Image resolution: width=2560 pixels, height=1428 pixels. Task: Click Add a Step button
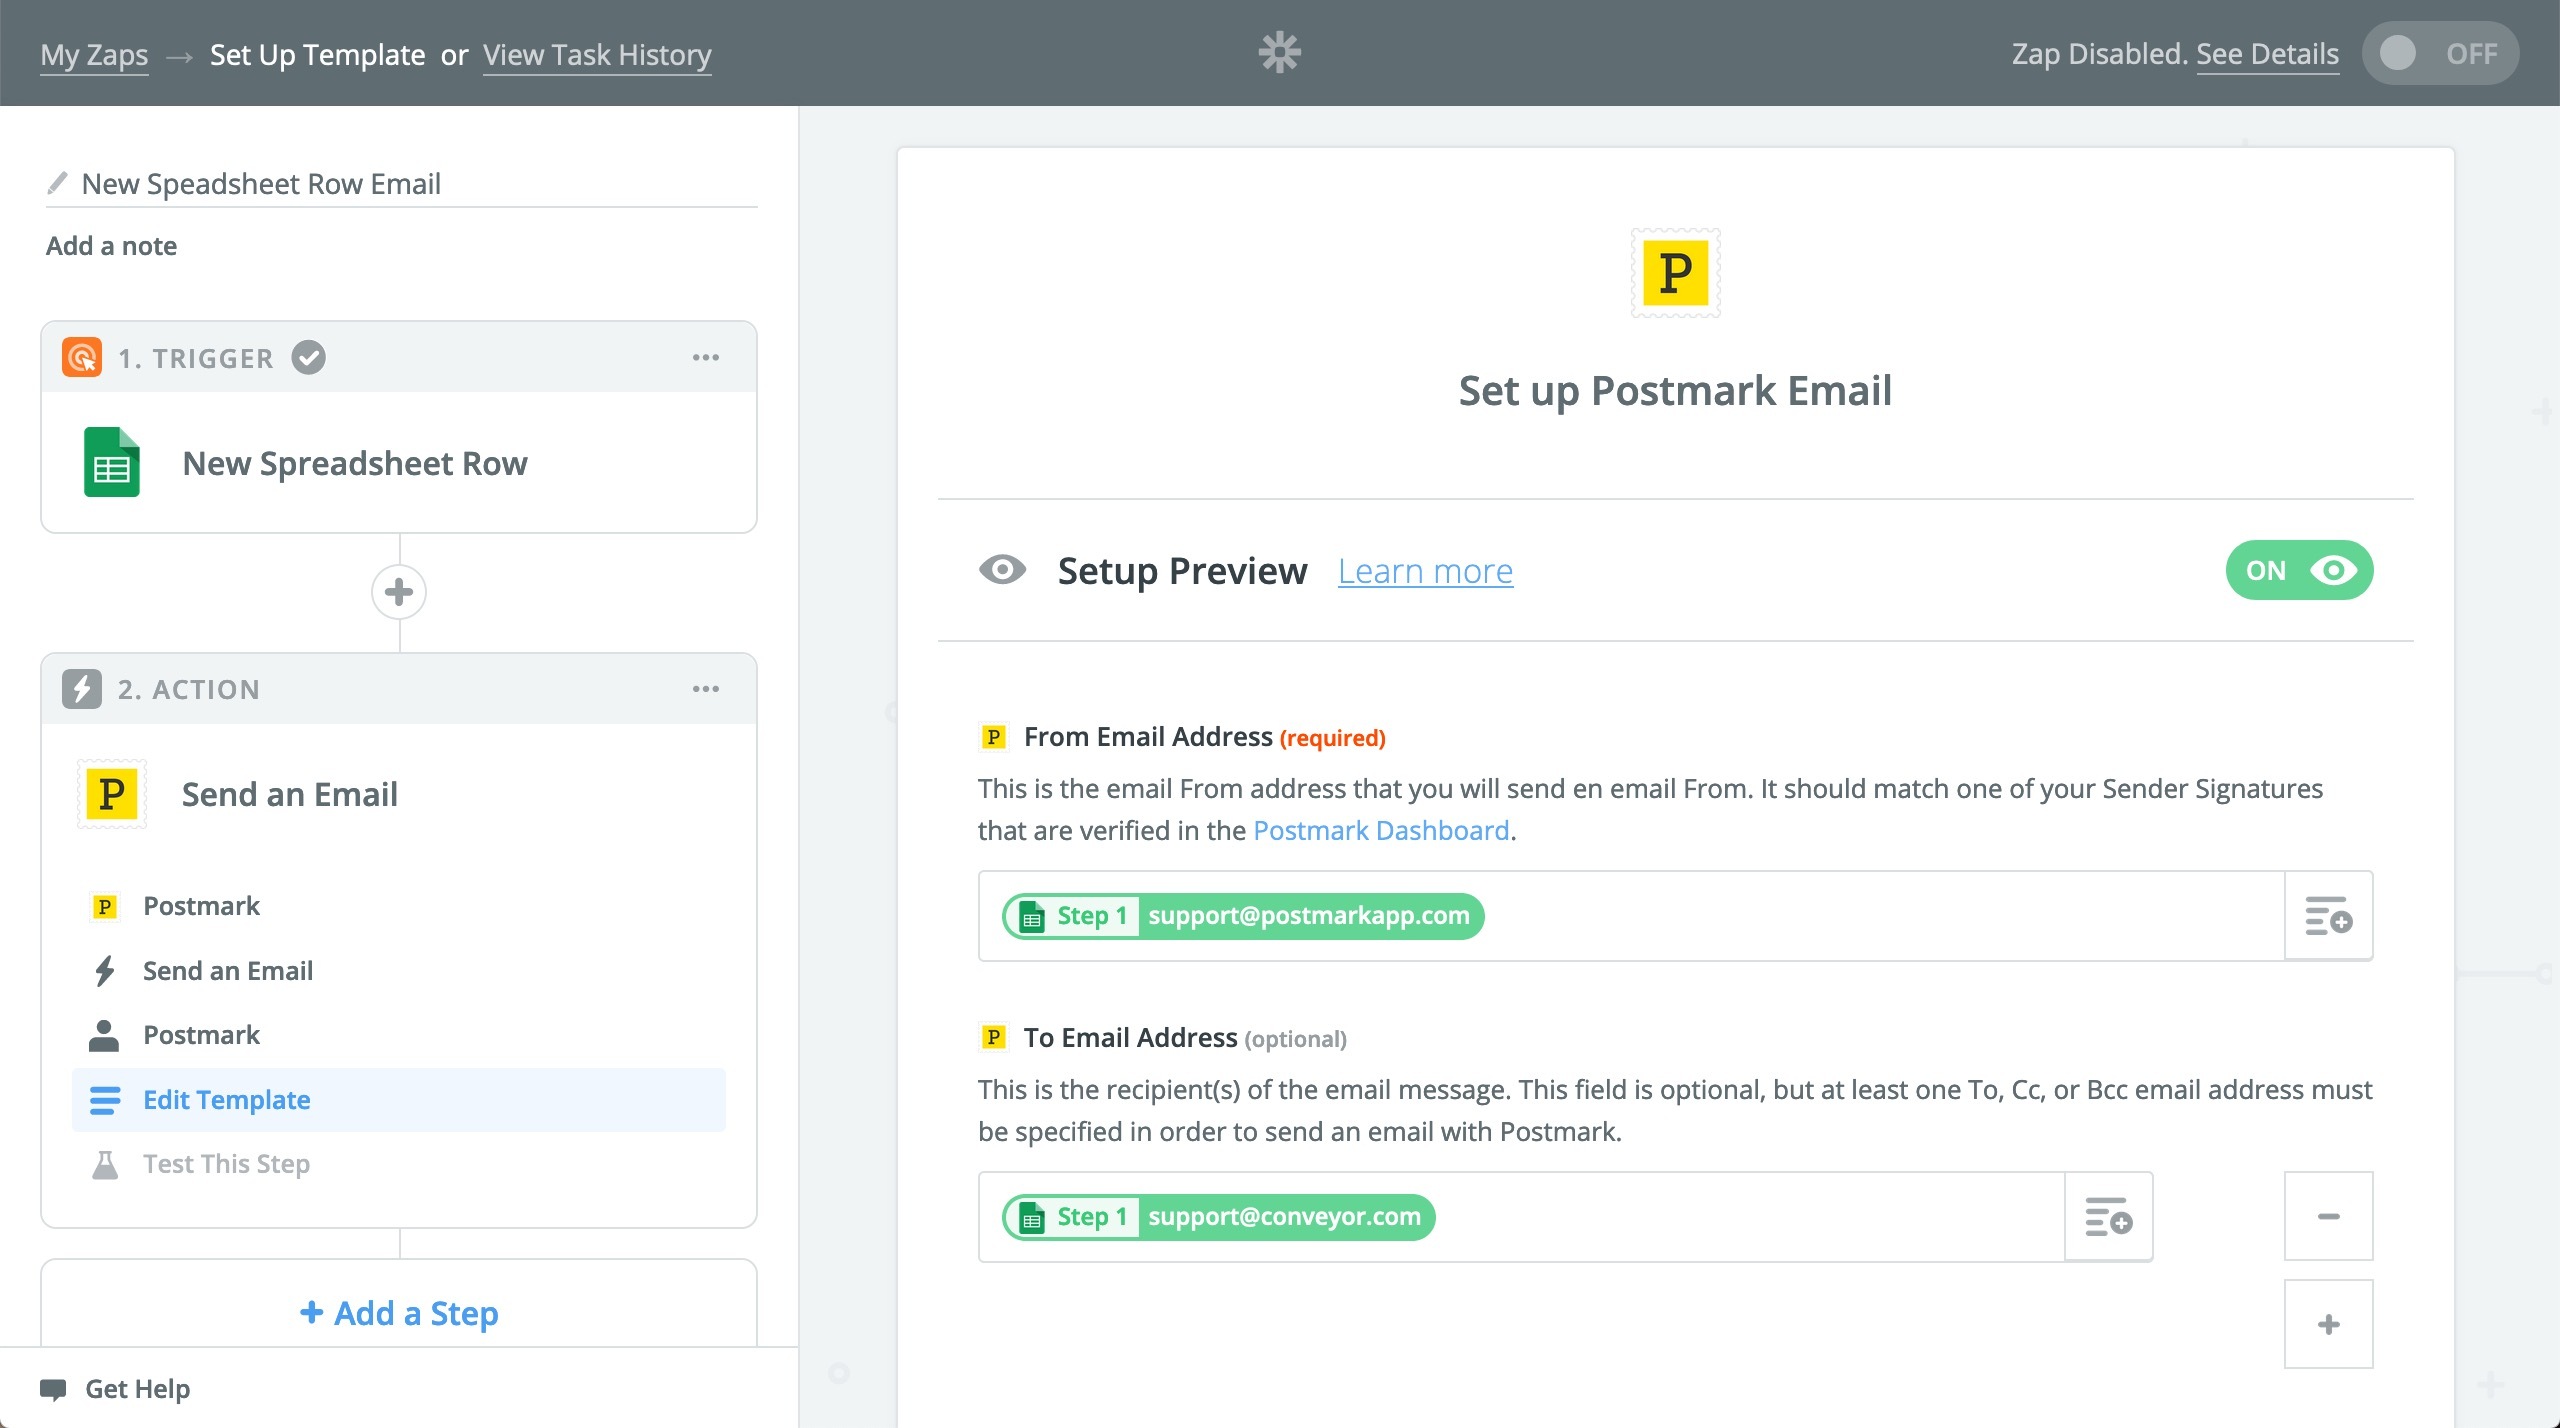click(399, 1313)
